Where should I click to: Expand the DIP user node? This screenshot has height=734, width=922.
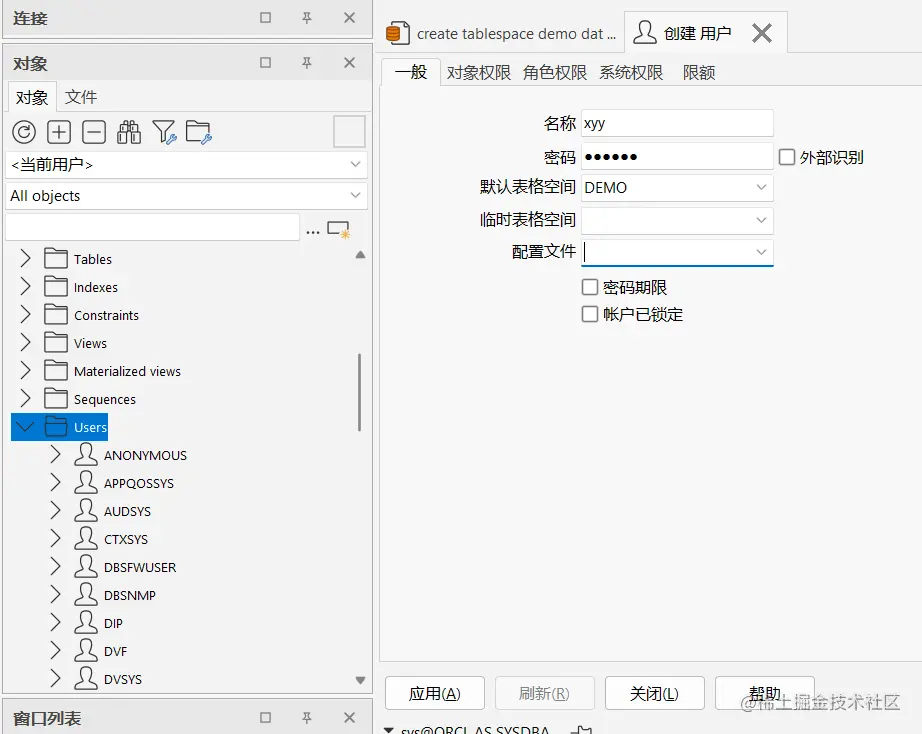(x=55, y=622)
